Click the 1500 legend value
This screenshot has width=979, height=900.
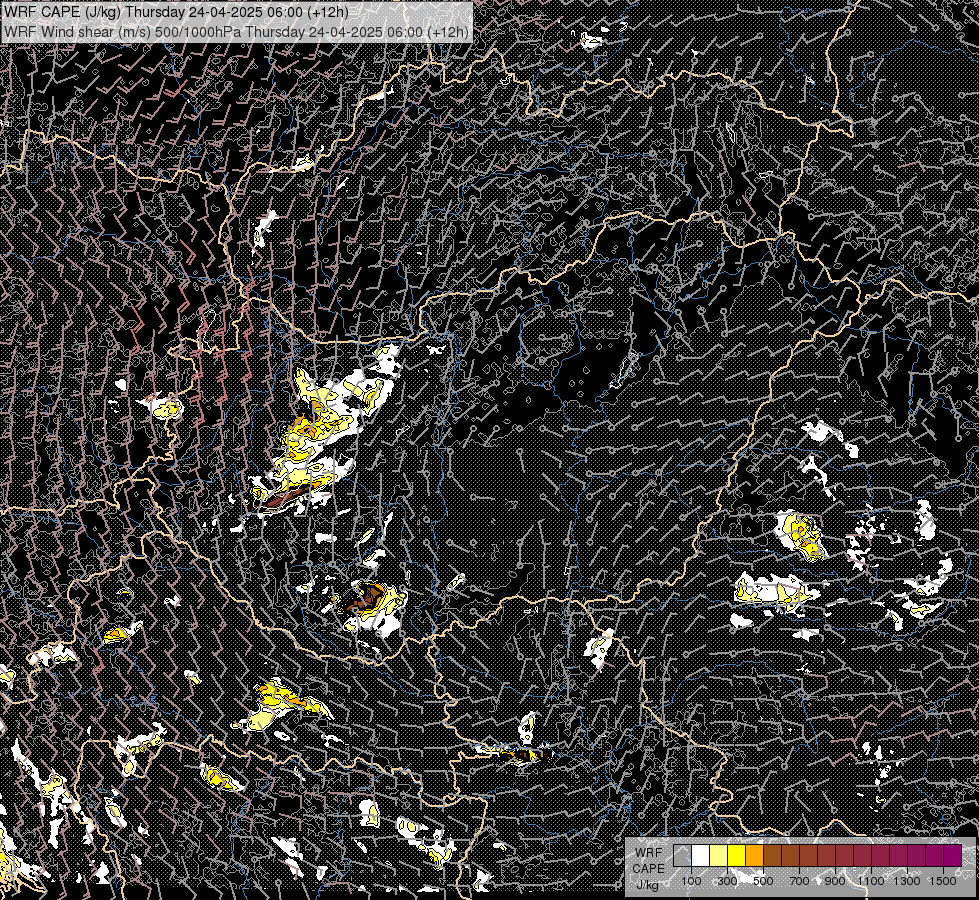click(943, 881)
